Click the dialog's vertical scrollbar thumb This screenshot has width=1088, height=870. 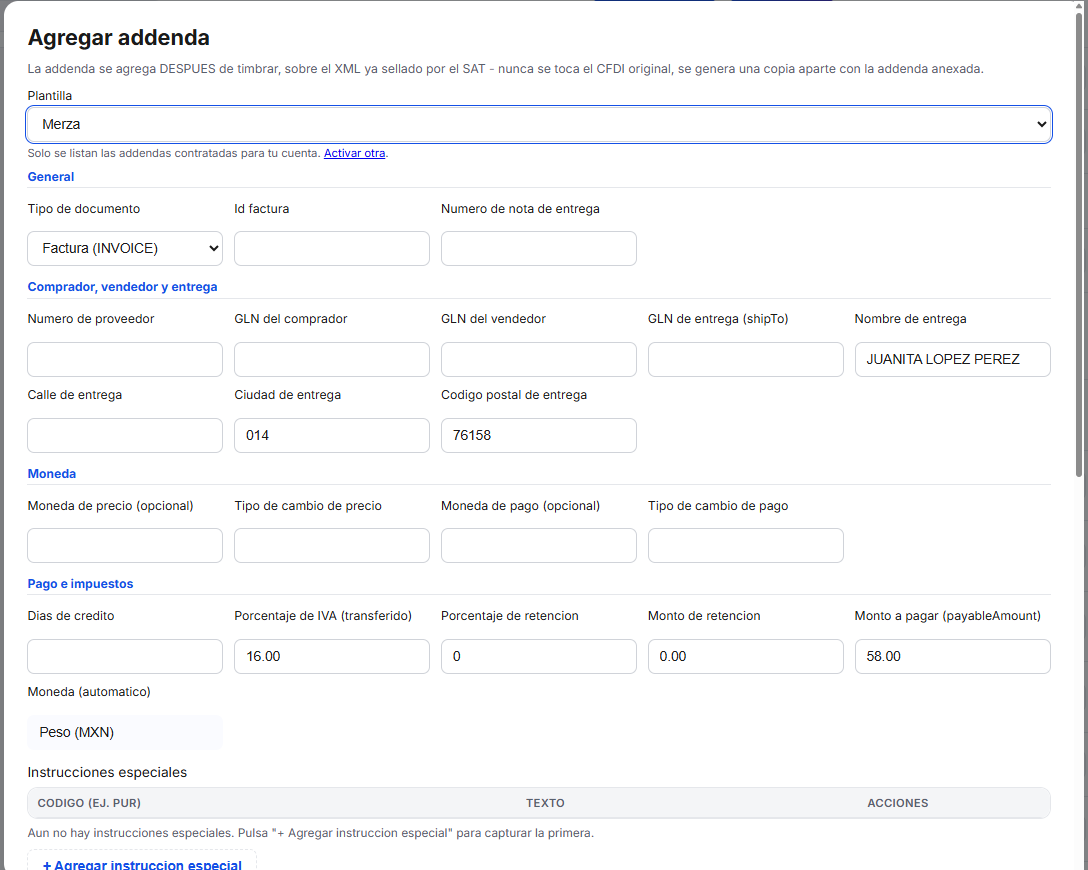[1079, 243]
